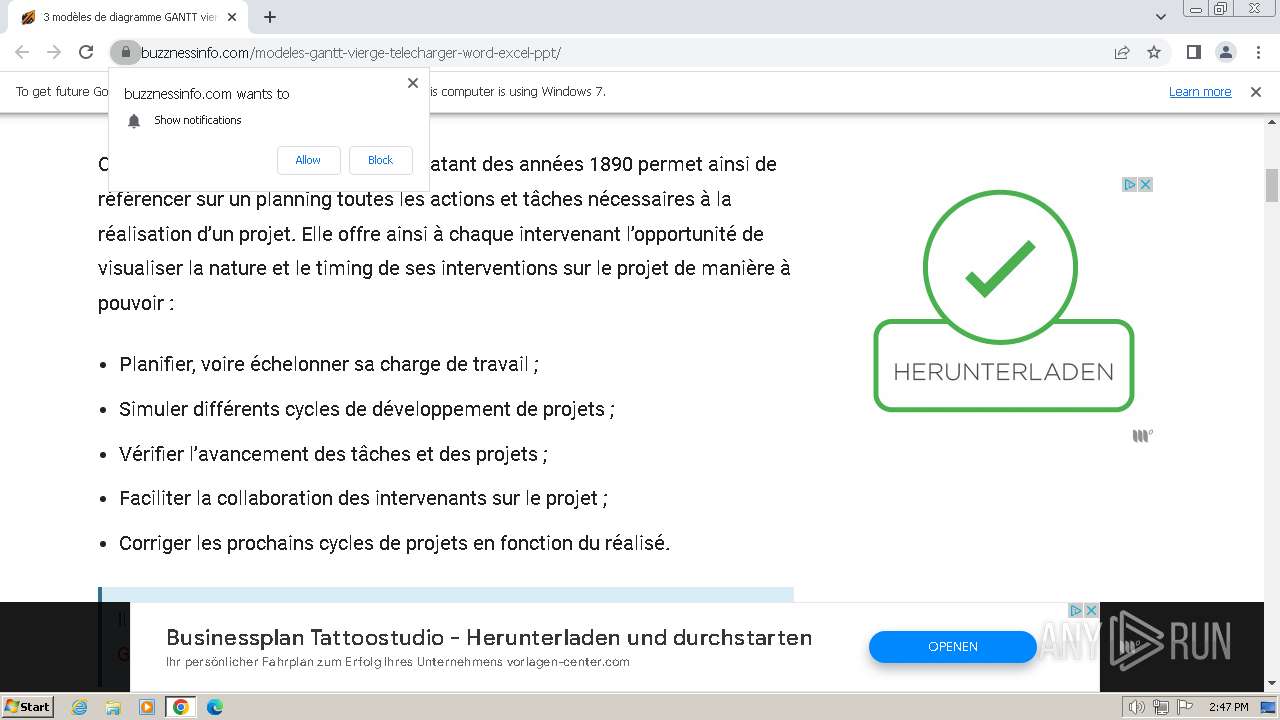Close the sidebar ad with X icon

[x=1146, y=184]
